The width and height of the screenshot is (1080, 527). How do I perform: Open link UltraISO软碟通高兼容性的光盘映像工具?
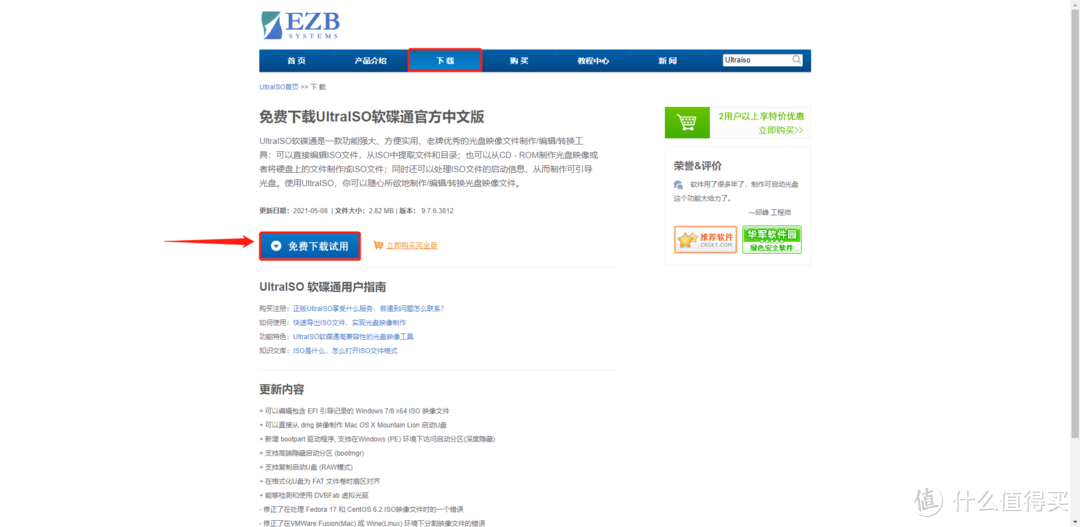click(x=353, y=337)
